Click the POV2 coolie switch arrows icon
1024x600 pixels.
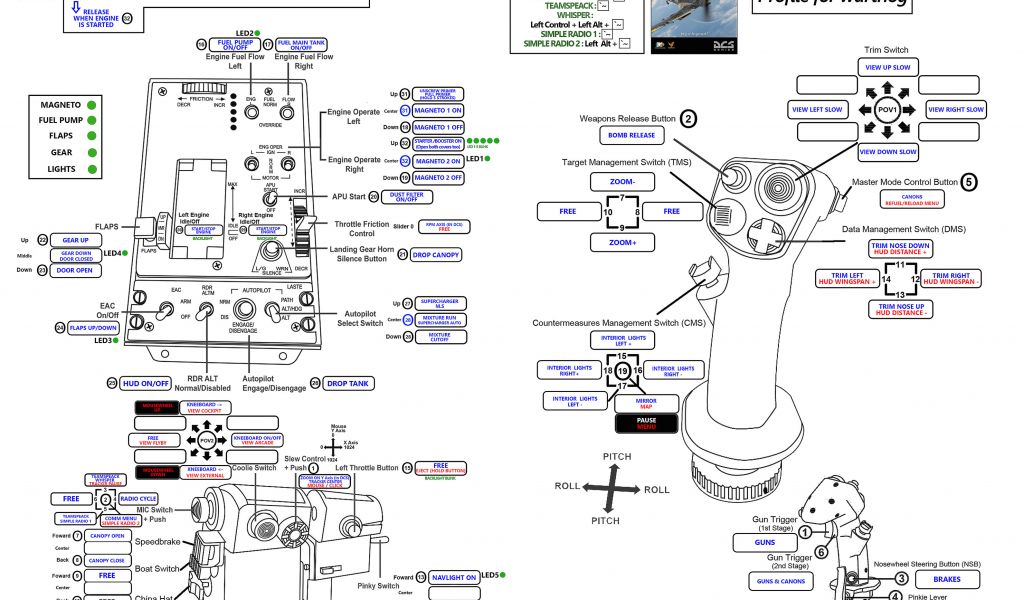click(x=208, y=439)
